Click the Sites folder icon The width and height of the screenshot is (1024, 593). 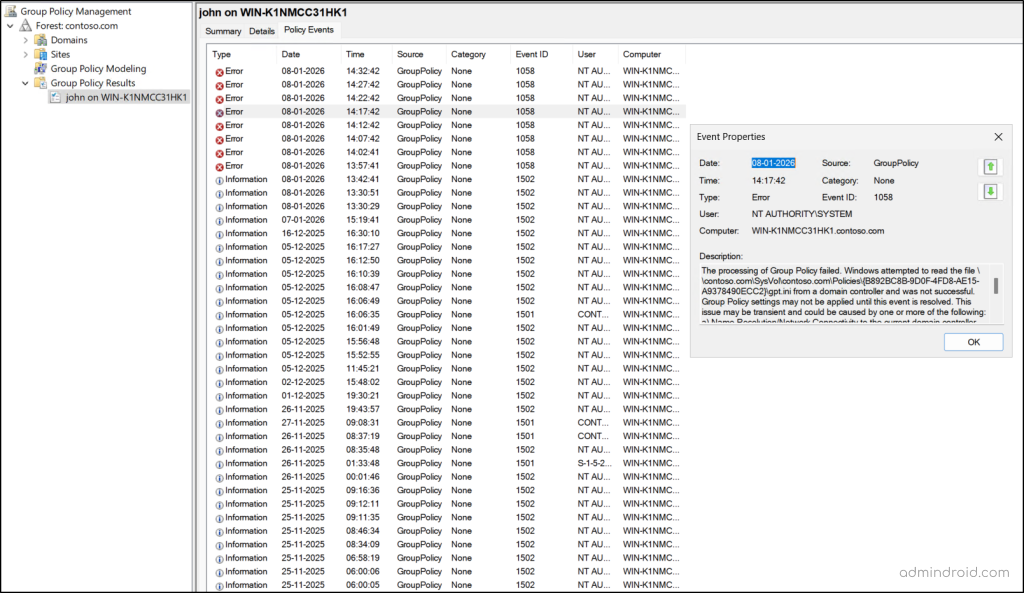[x=43, y=54]
